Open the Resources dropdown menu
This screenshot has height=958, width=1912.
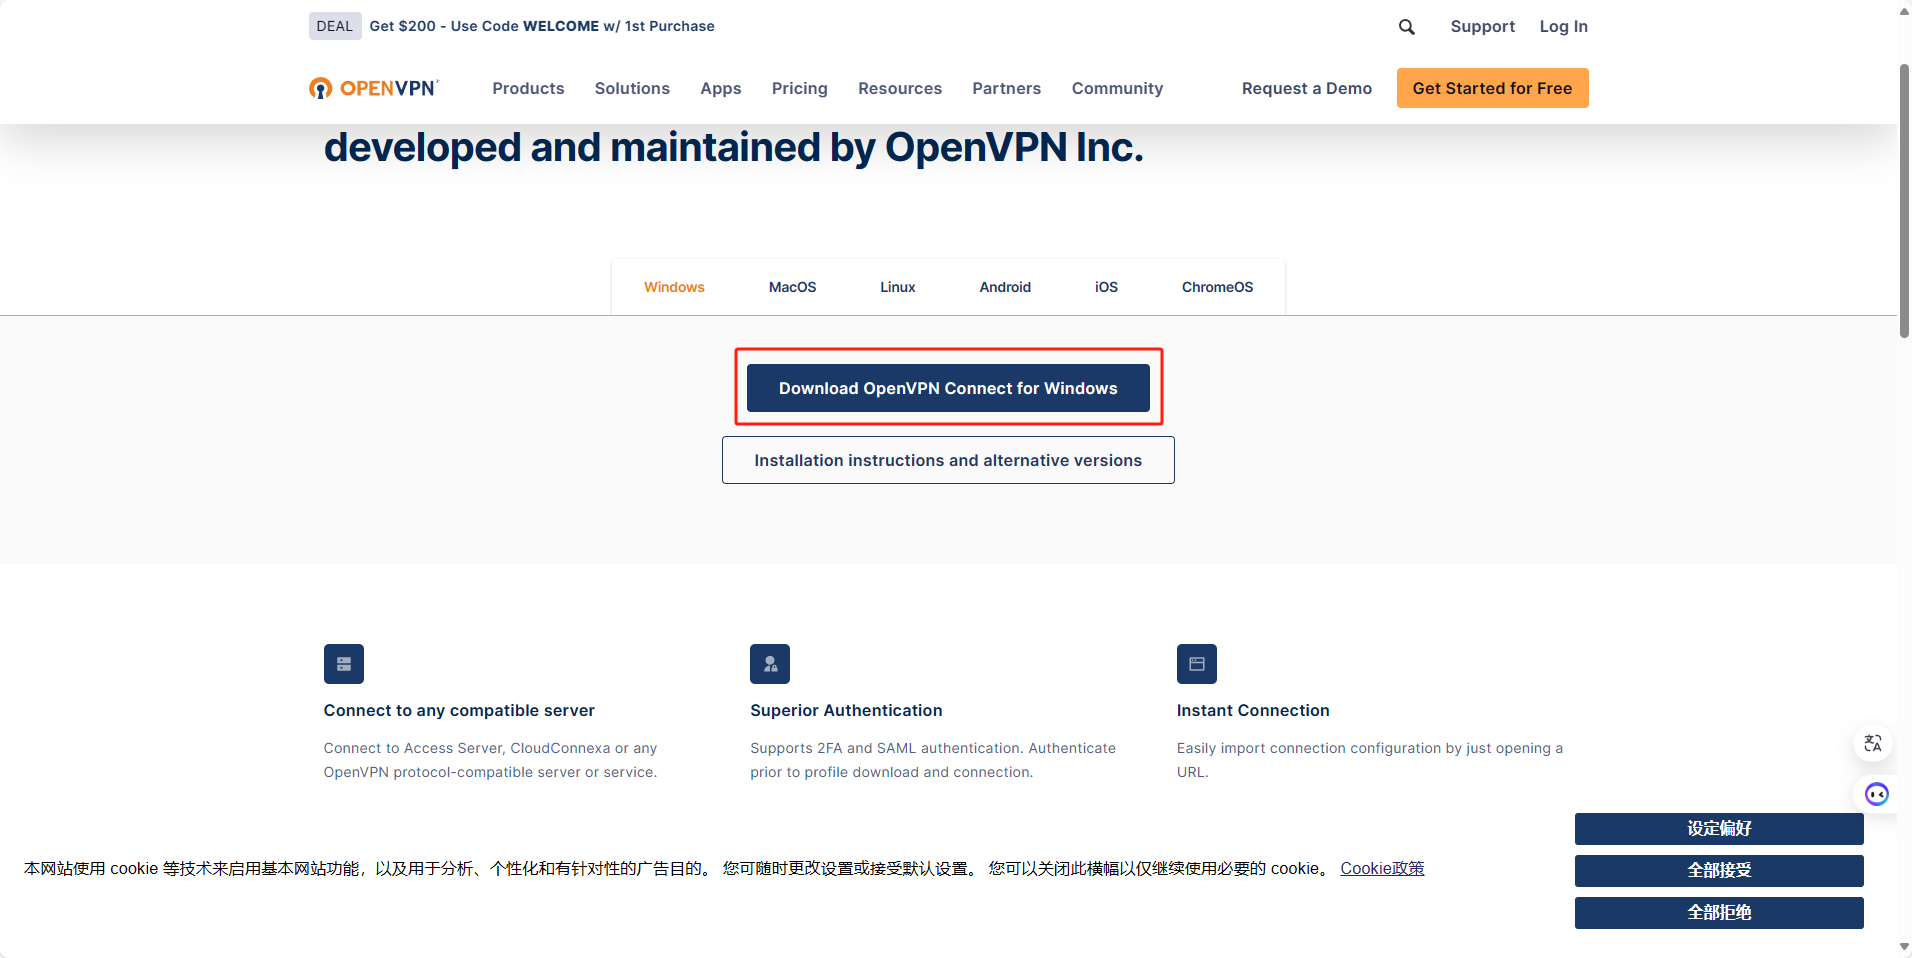pos(899,88)
